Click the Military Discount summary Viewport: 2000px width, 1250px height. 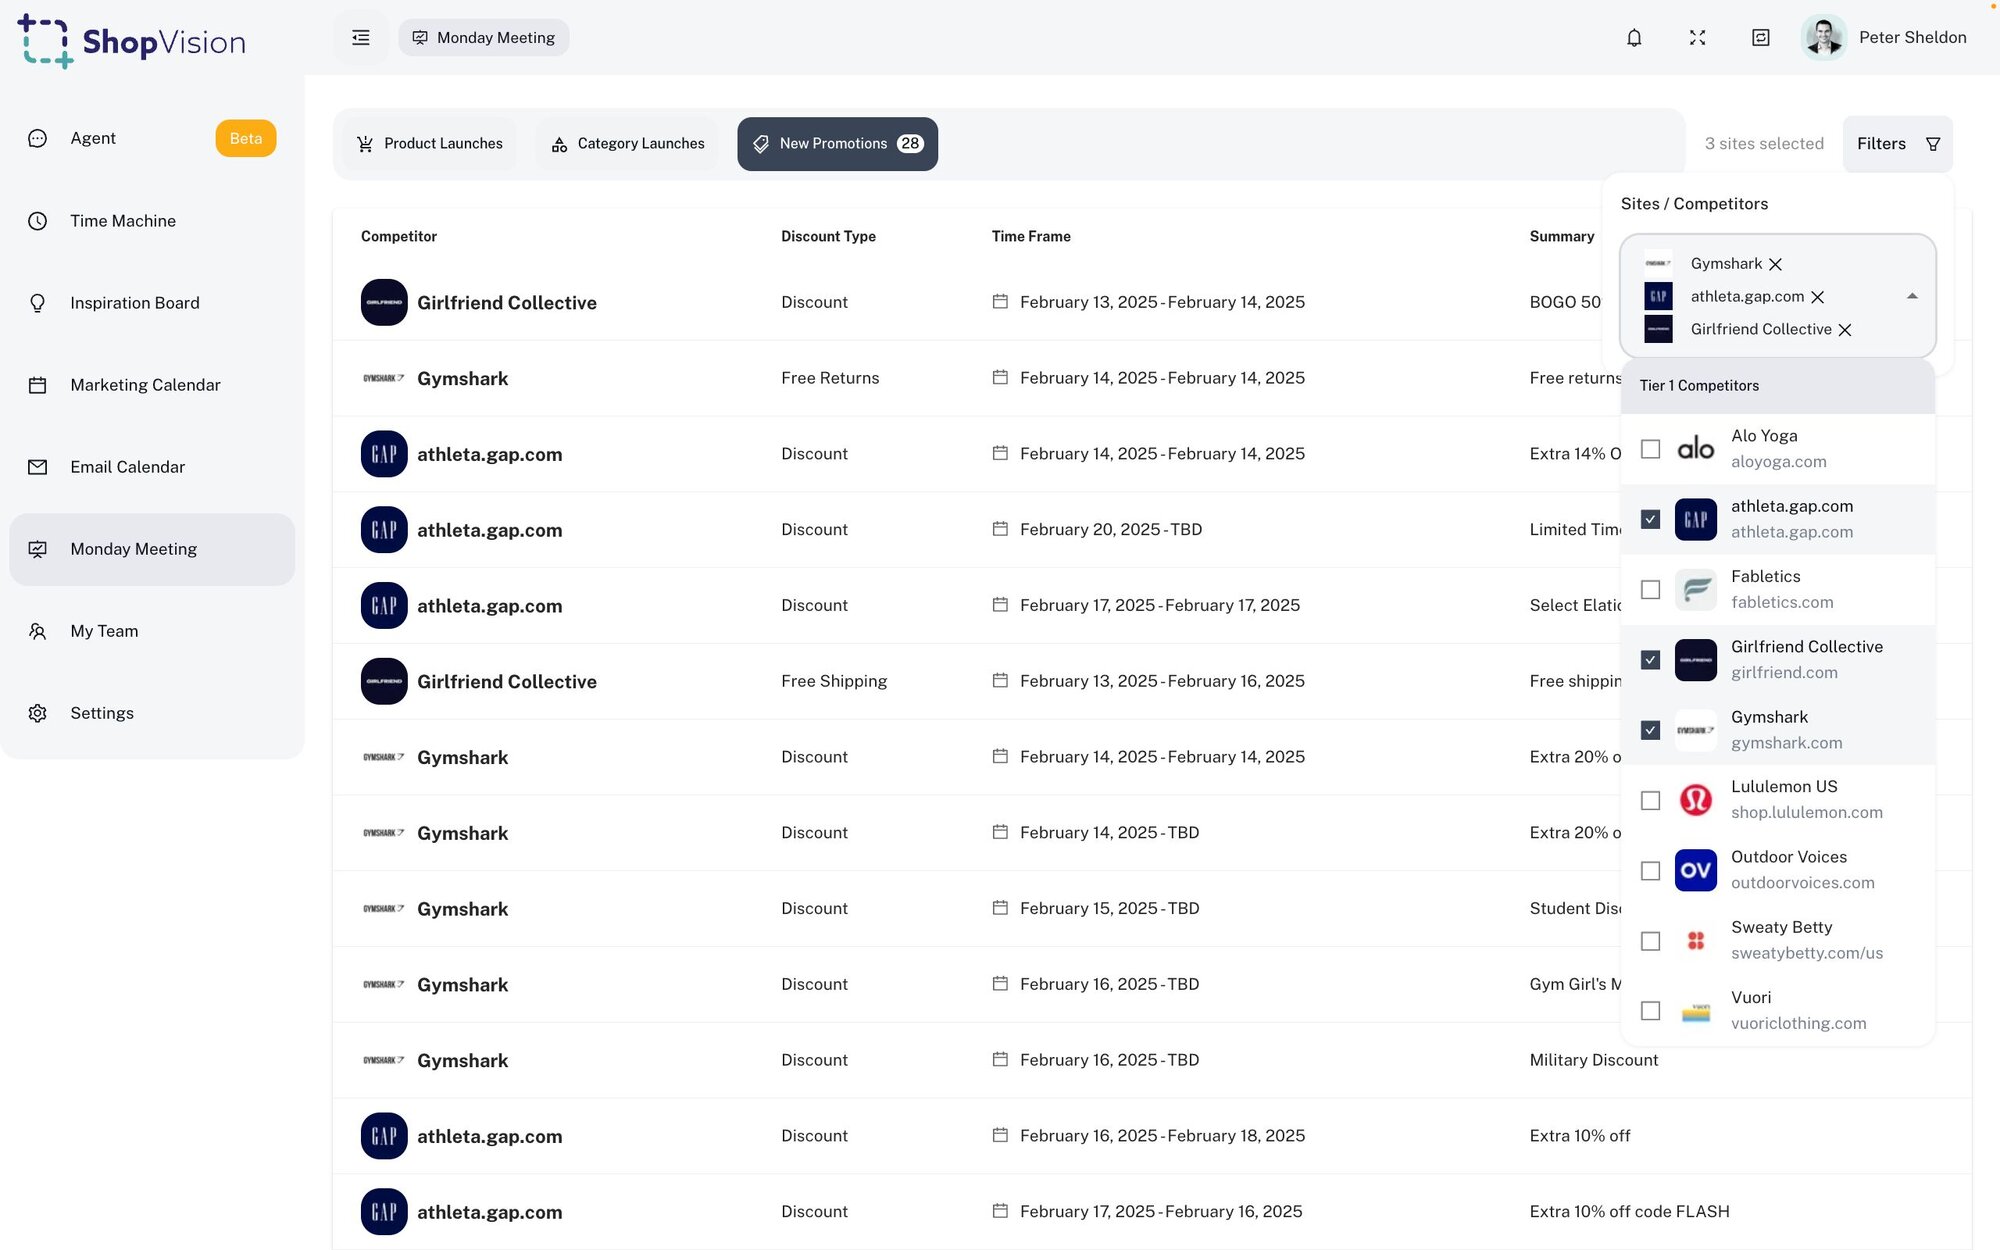(x=1593, y=1060)
